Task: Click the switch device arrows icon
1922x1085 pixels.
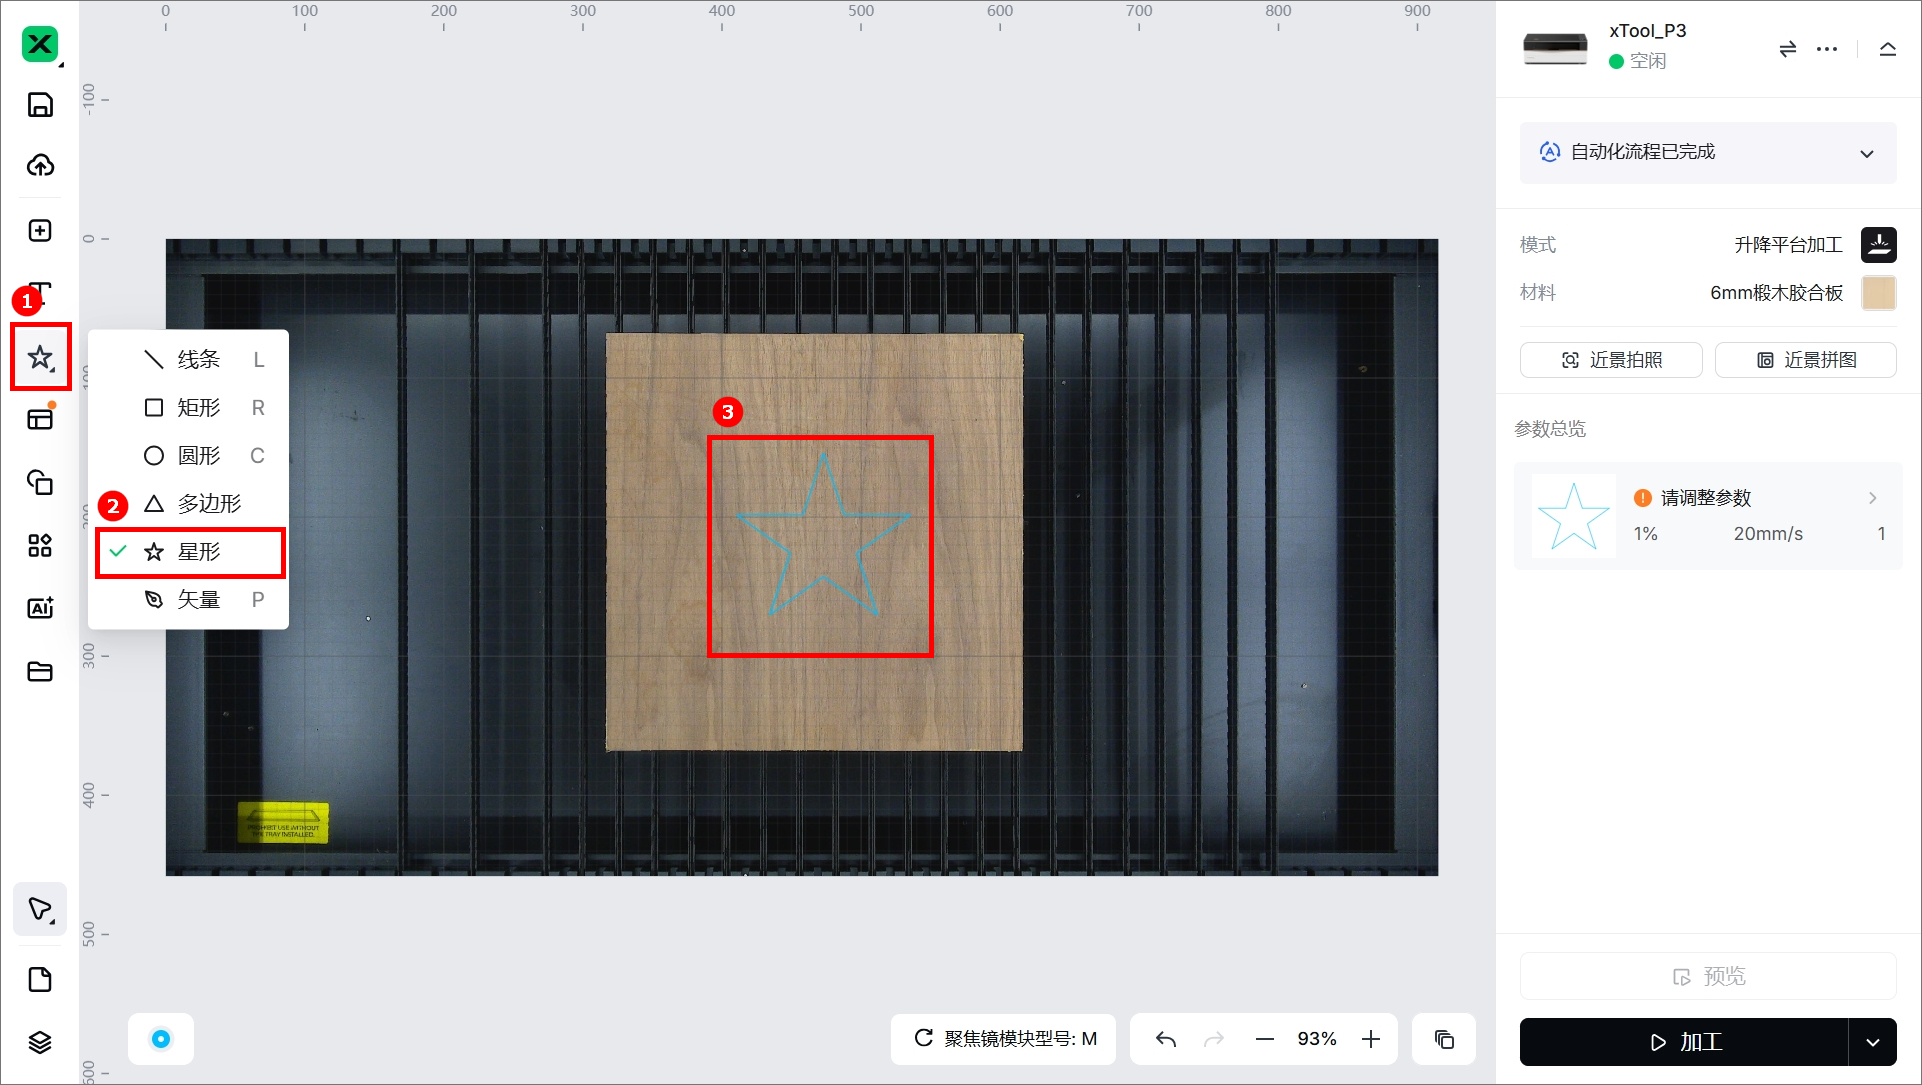Action: [x=1787, y=49]
